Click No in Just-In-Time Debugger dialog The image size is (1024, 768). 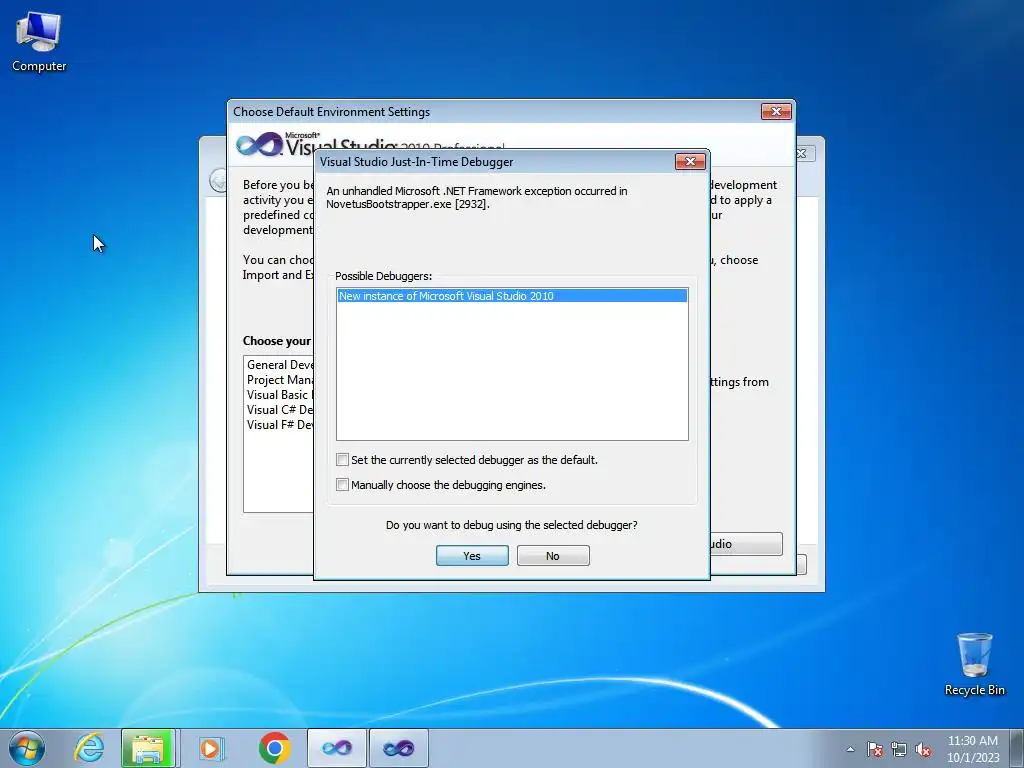pos(553,556)
